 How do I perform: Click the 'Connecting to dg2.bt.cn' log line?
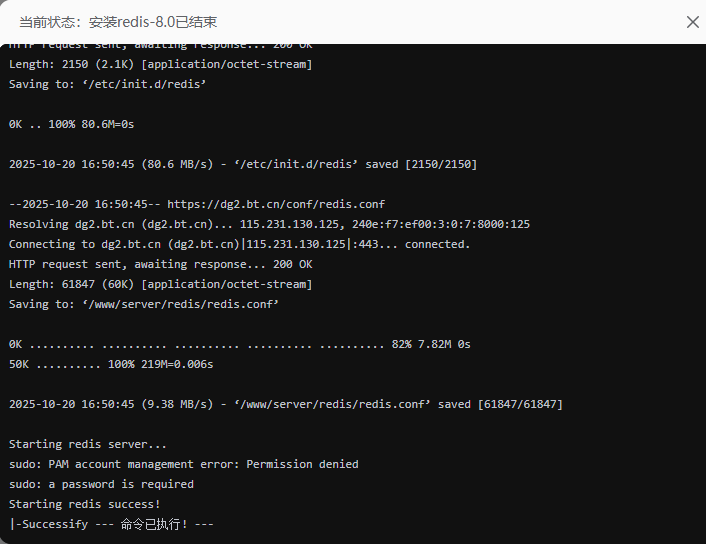239,244
